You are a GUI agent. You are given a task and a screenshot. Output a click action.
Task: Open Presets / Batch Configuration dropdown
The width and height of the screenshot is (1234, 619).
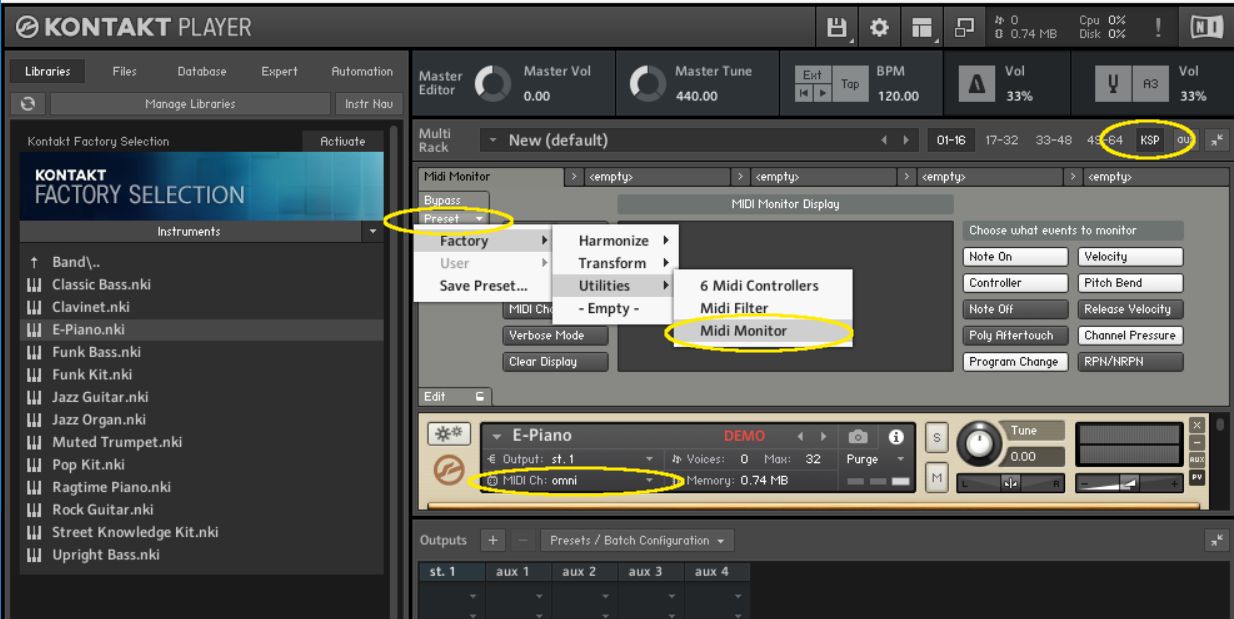pos(637,540)
